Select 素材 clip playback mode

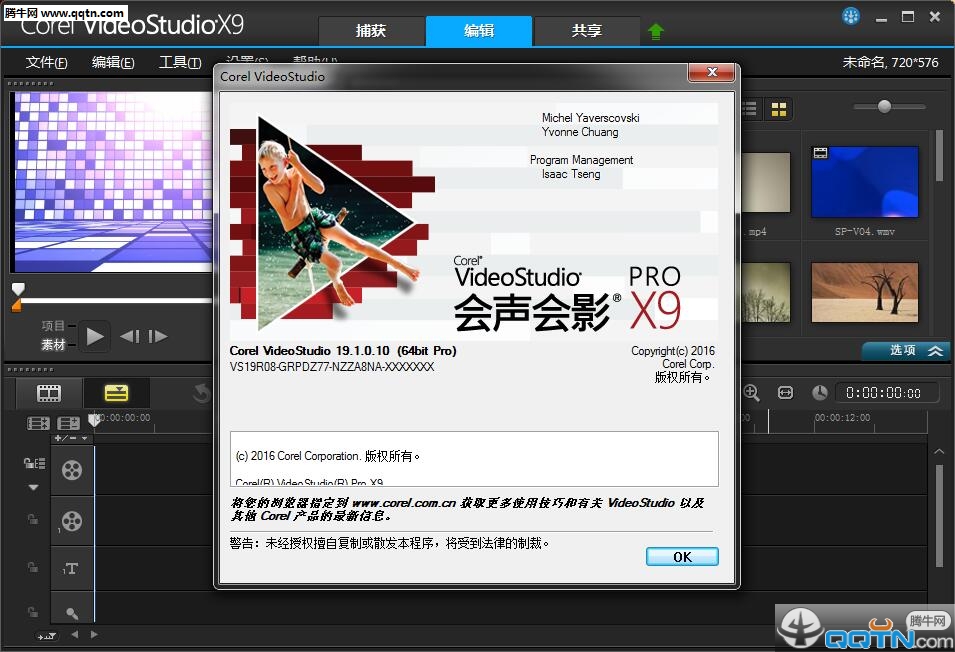(53, 345)
